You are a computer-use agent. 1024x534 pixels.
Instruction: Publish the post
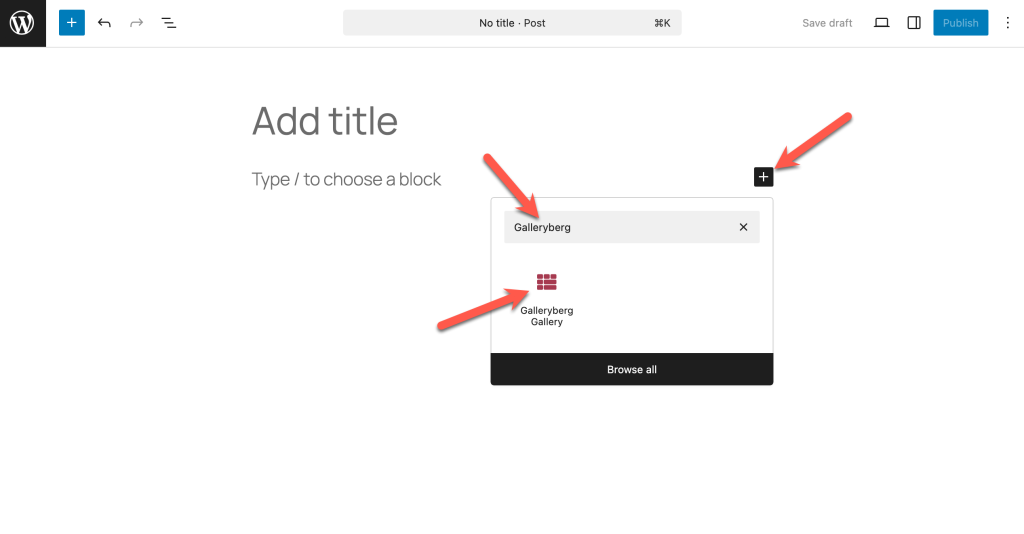tap(960, 23)
